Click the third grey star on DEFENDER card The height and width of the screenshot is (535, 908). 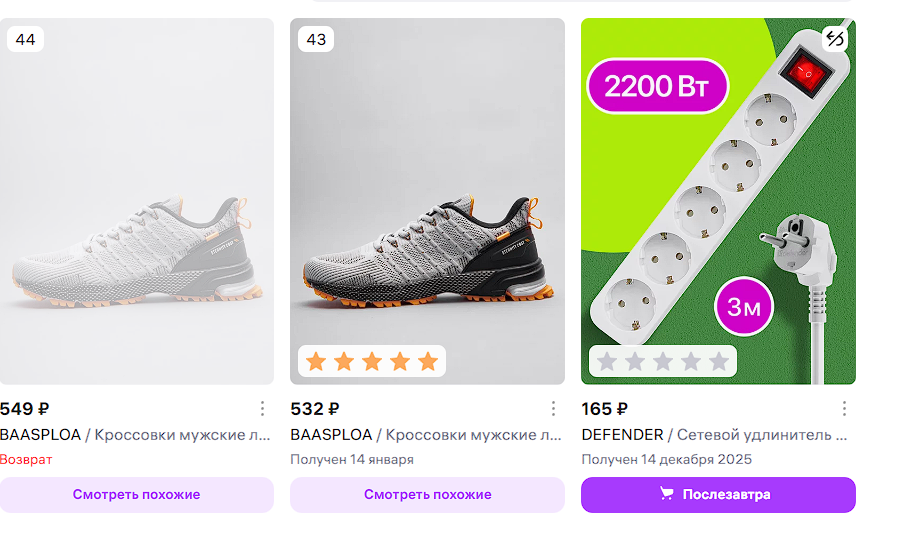tap(663, 361)
